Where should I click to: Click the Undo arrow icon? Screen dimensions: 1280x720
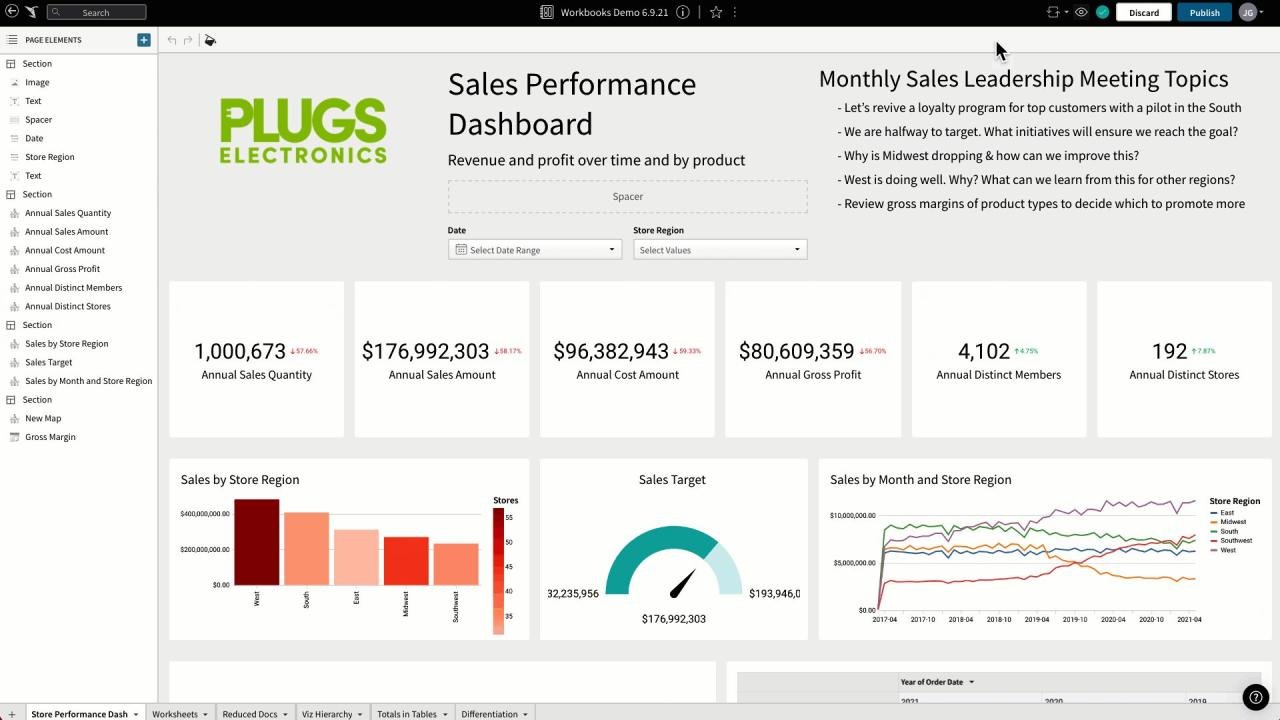pos(170,40)
